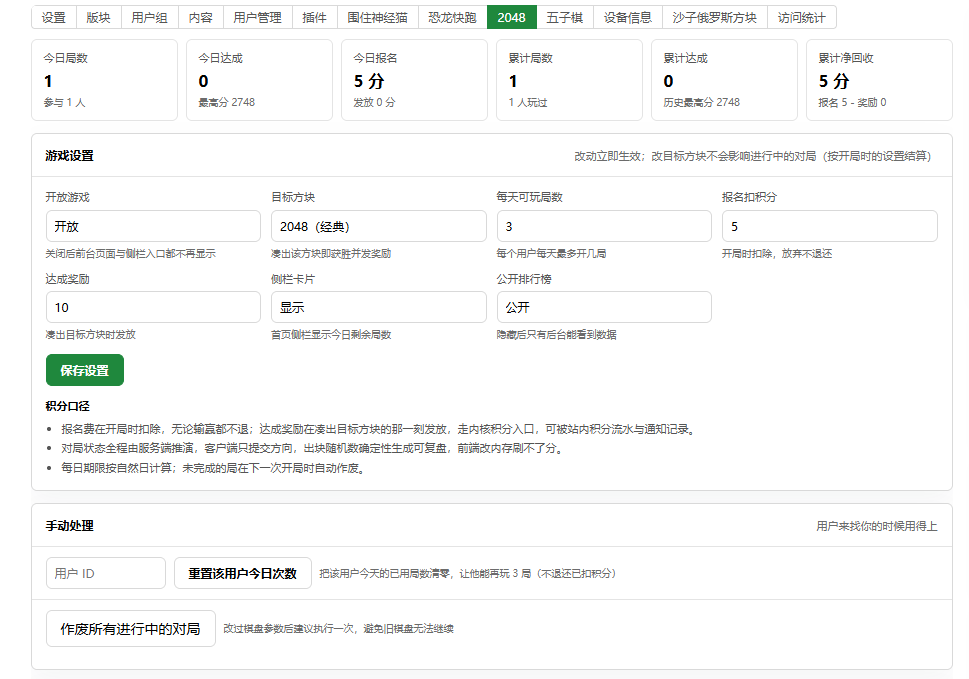Click the hint 凑出该方块即获胜并发奖励

pyautogui.click(x=331, y=253)
